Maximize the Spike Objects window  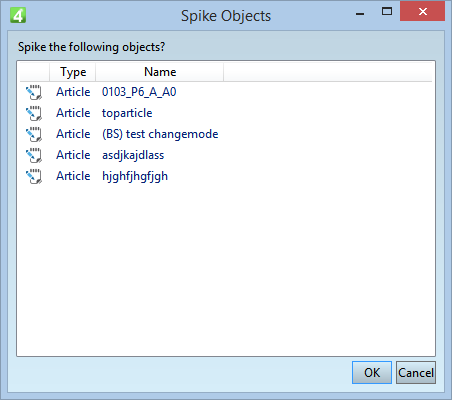pyautogui.click(x=387, y=12)
